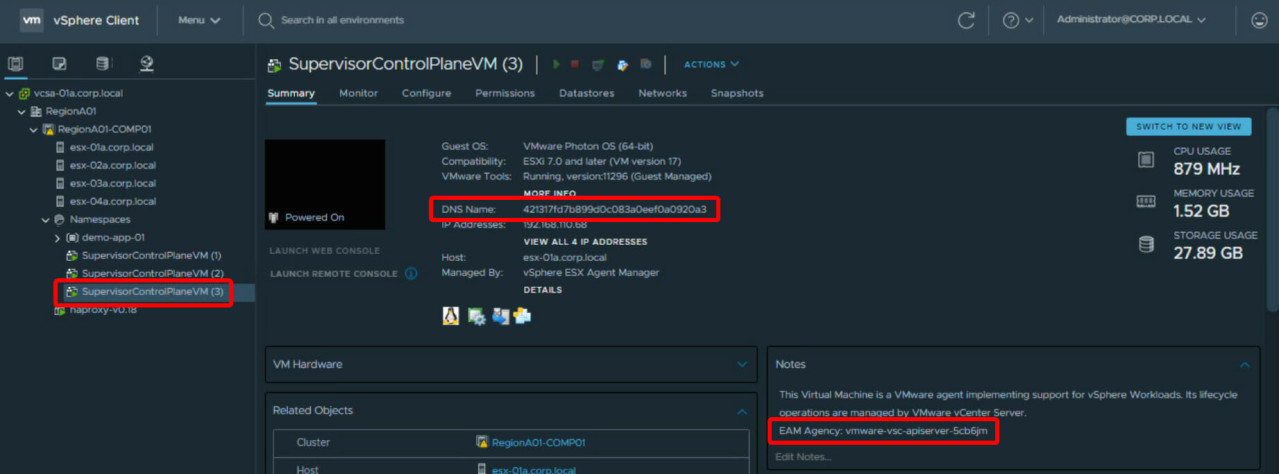The image size is (1279, 474).
Task: Expand the VM Hardware panel
Action: pos(741,365)
